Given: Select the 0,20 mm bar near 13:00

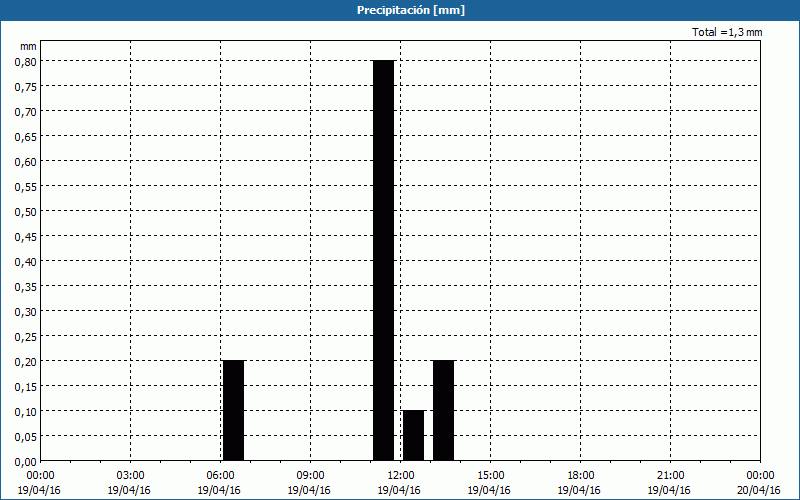Looking at the screenshot, I should [x=443, y=410].
